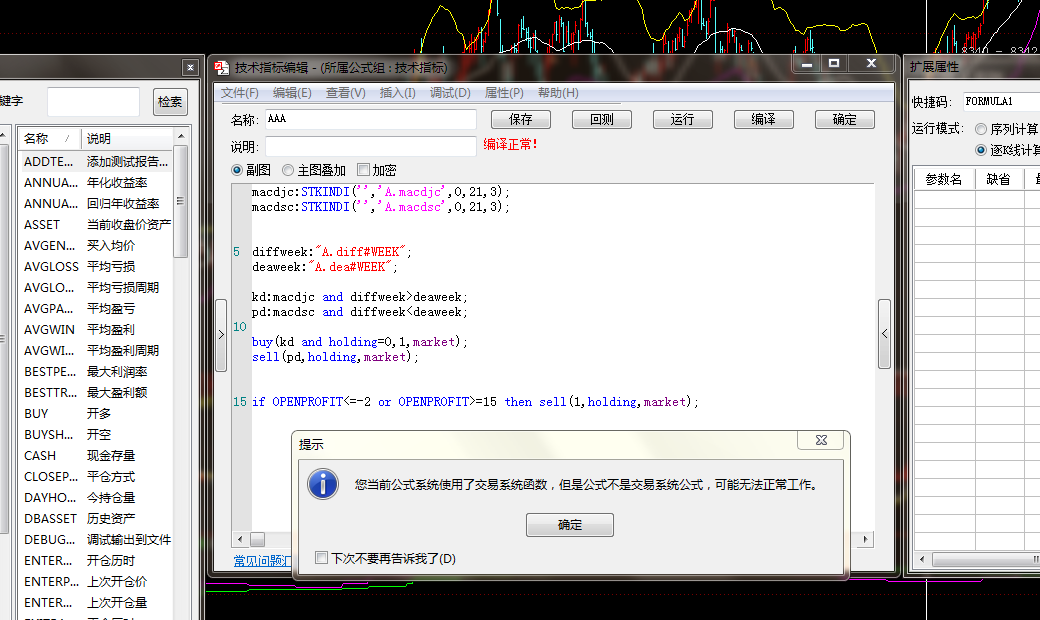The image size is (1040, 620).
Task: Click the 运行 run button
Action: pyautogui.click(x=682, y=119)
